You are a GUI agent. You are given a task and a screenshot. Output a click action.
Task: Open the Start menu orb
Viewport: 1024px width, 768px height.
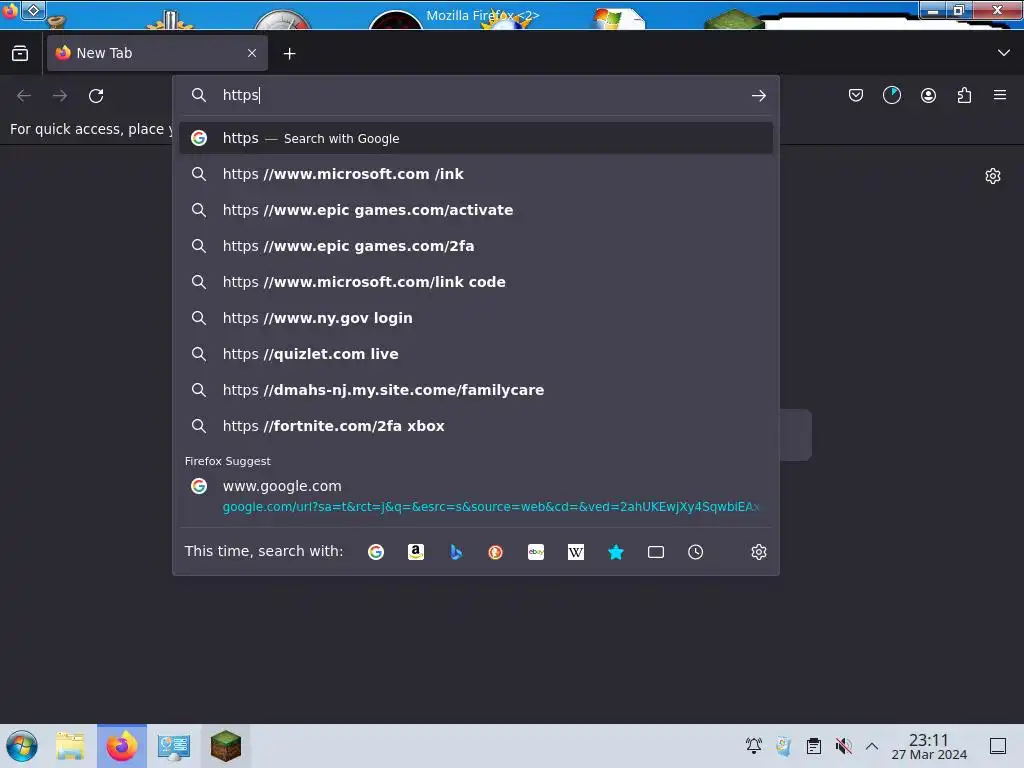point(22,746)
